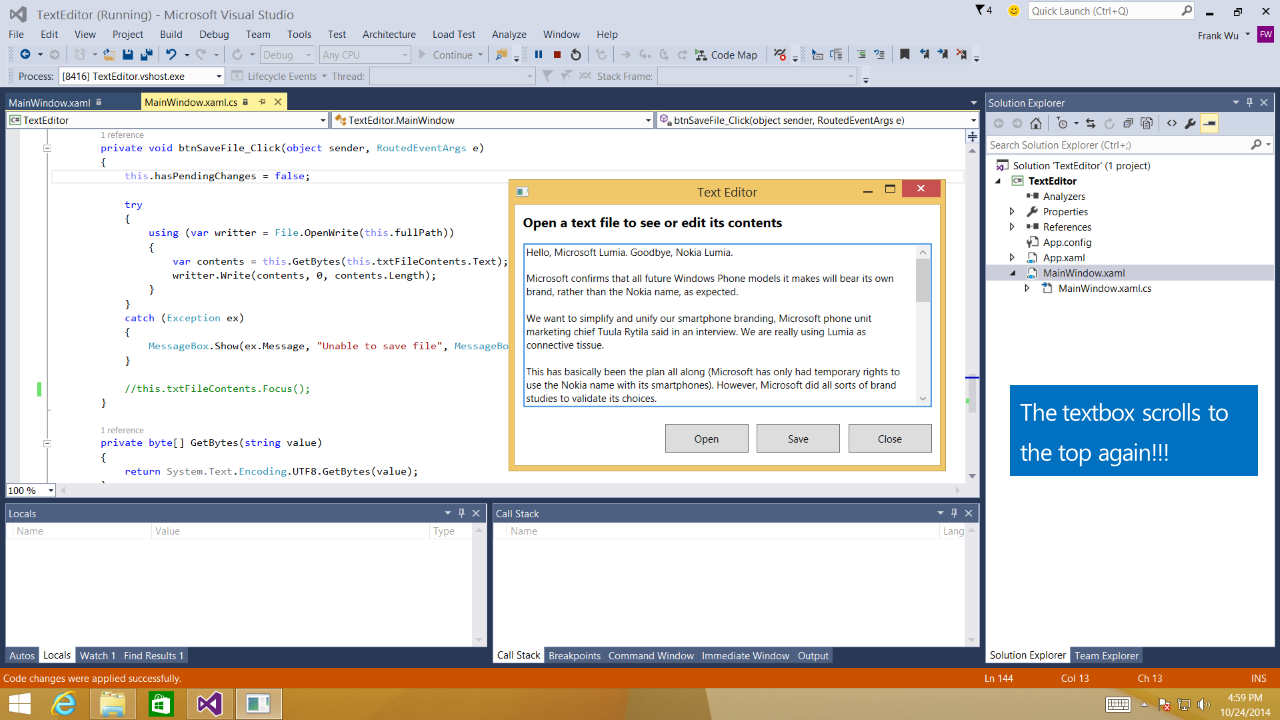Expand the Properties node in Solution Explorer

pyautogui.click(x=1012, y=212)
